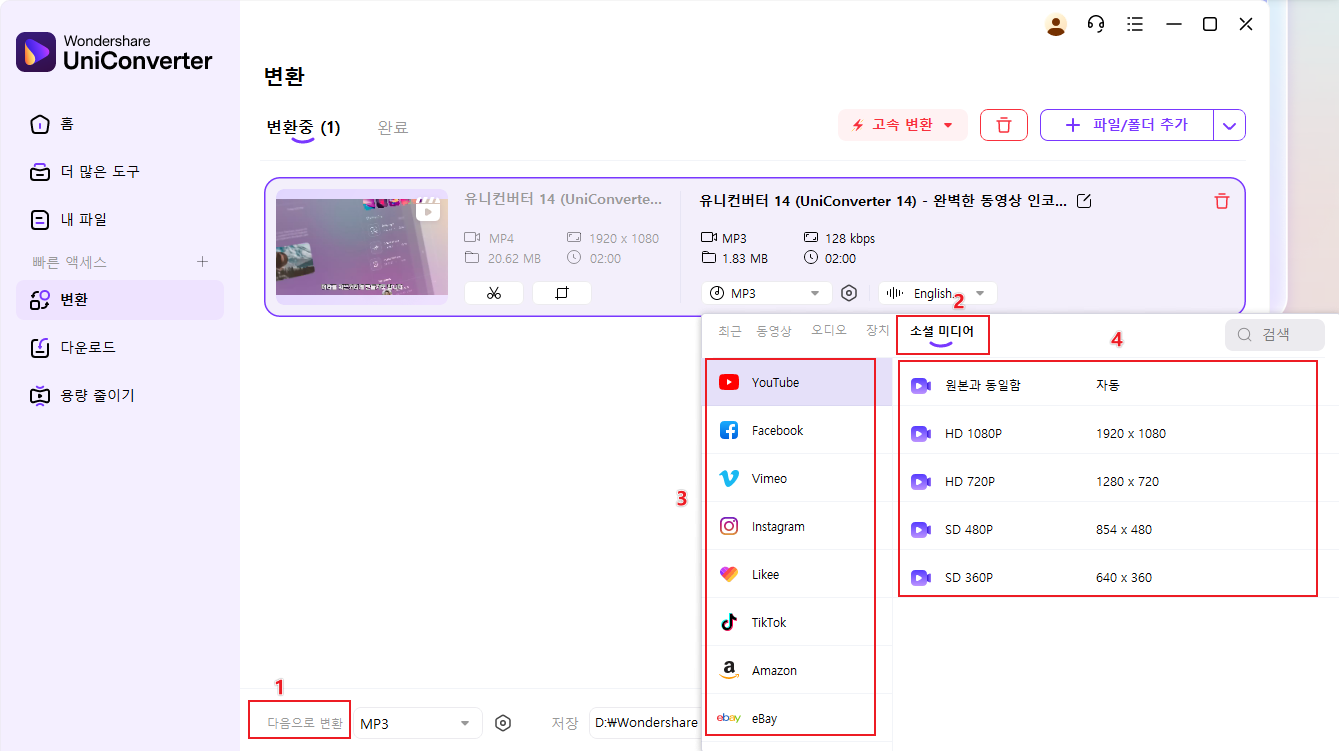
Task: Select the Social Media (소셜 미디어) tab
Action: 941,331
